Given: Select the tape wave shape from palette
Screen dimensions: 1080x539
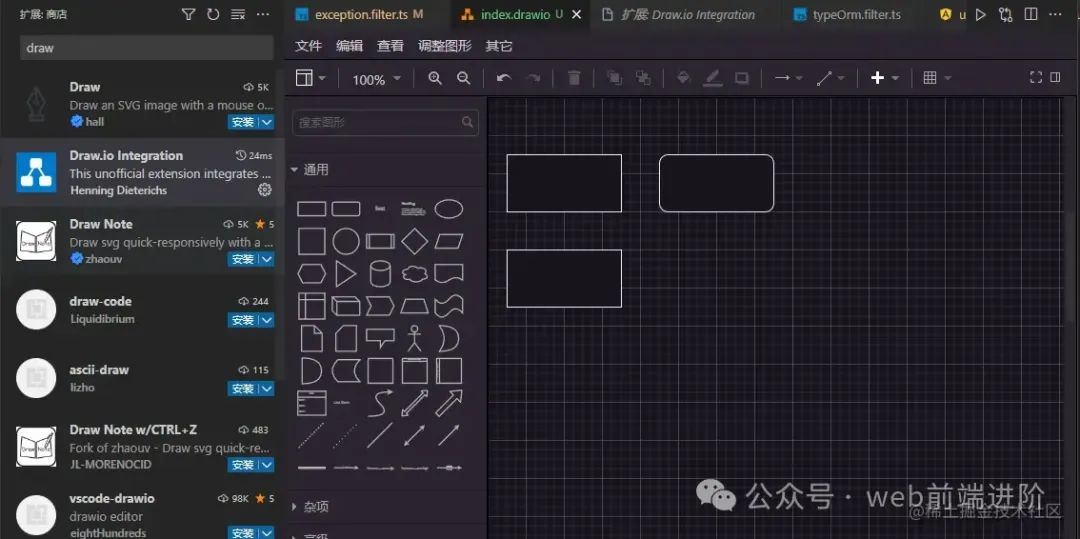Looking at the screenshot, I should tap(448, 306).
